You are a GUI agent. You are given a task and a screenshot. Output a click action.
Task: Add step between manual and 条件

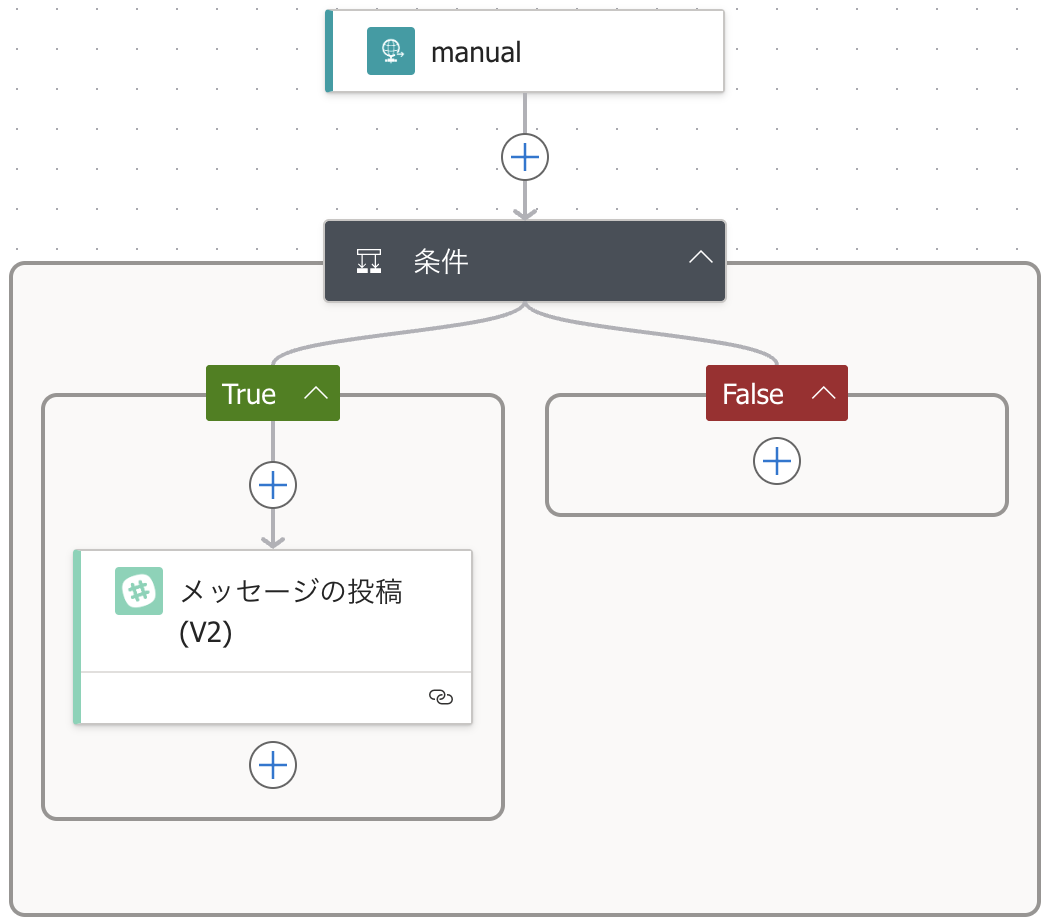coord(524,157)
